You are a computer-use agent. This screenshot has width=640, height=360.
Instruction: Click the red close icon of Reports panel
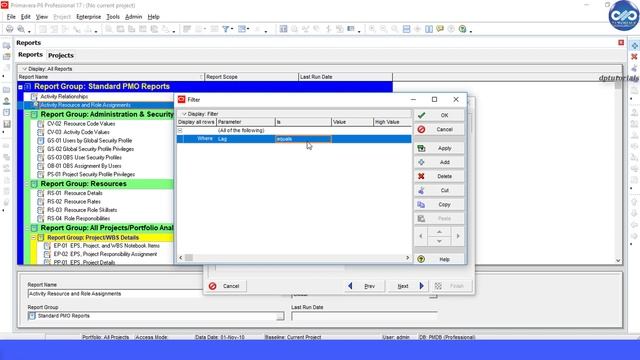(621, 42)
